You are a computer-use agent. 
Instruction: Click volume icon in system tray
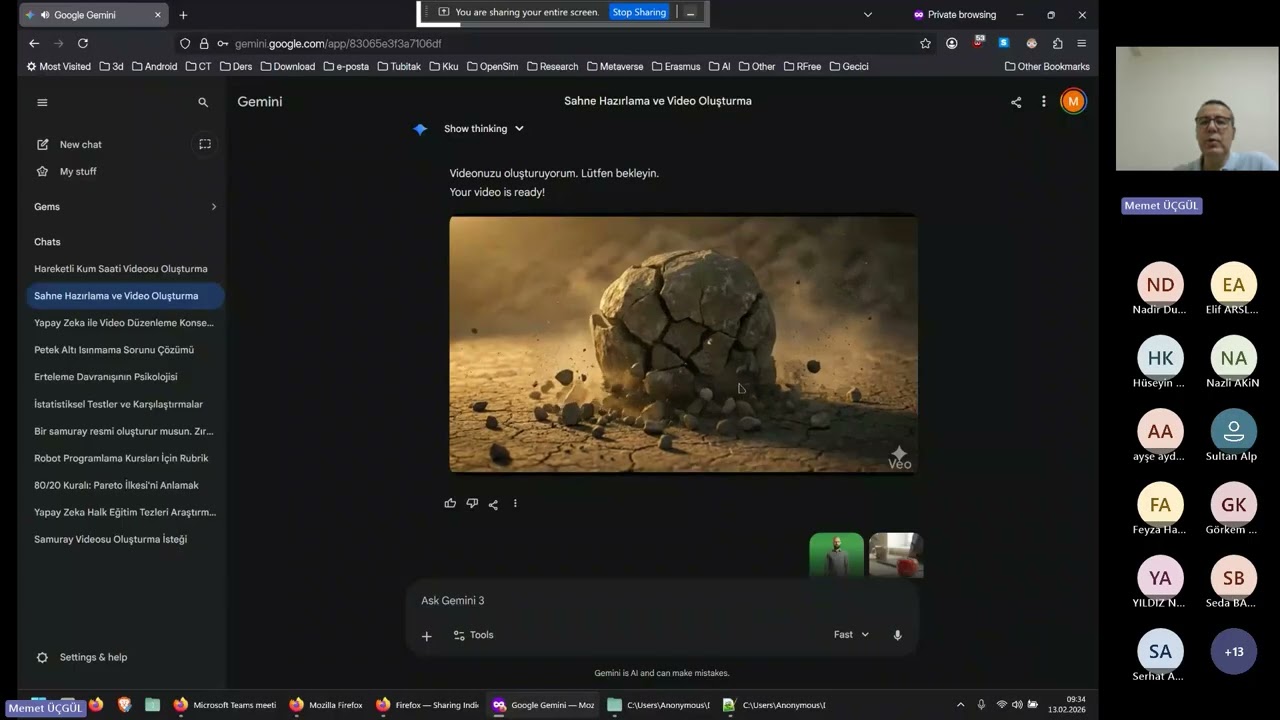pos(1017,705)
